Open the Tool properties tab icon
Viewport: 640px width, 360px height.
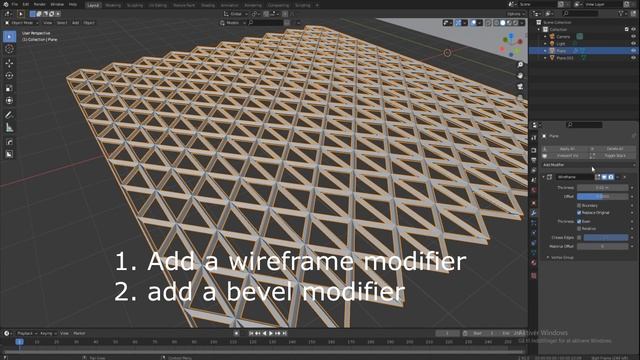pyautogui.click(x=533, y=138)
